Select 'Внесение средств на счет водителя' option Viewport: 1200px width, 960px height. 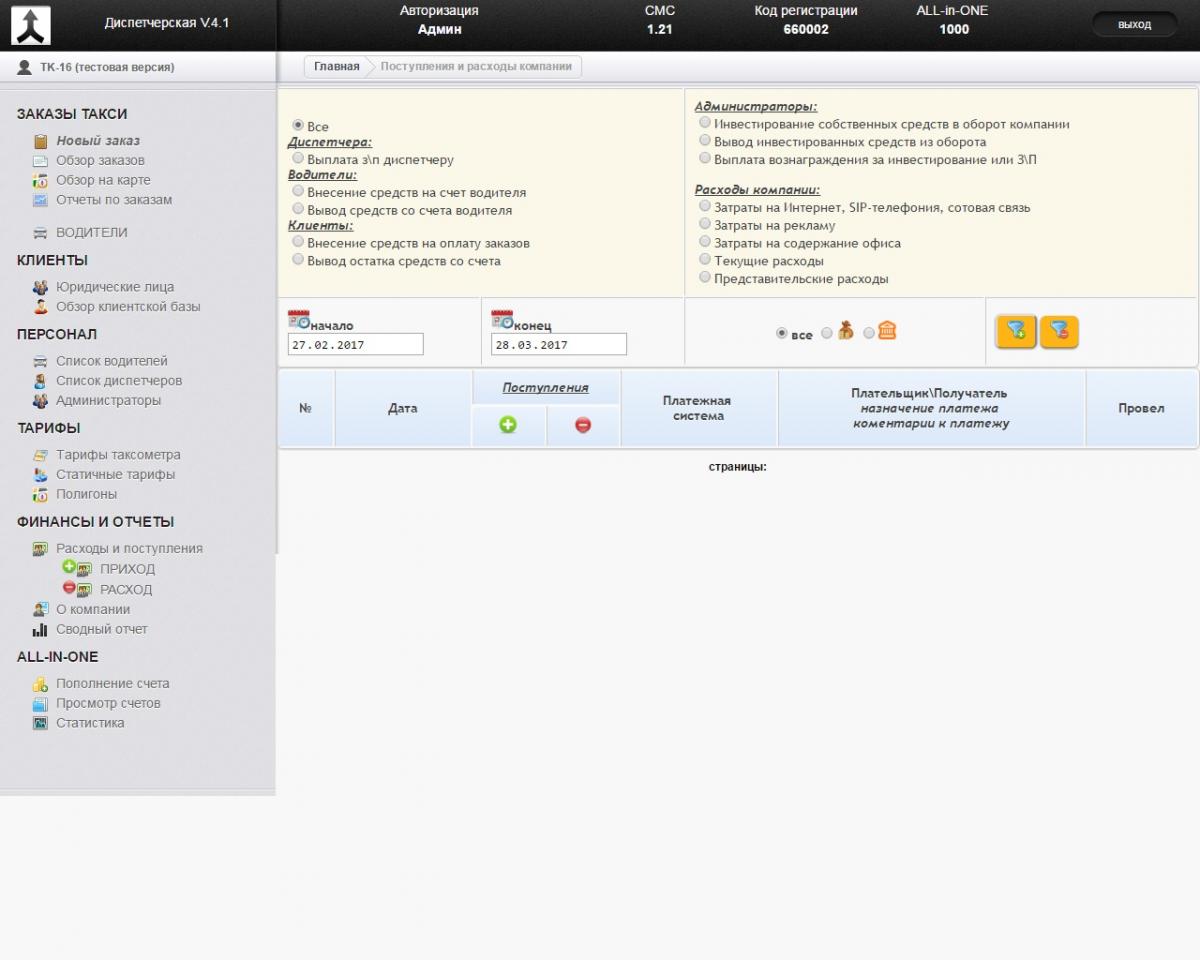click(x=298, y=191)
